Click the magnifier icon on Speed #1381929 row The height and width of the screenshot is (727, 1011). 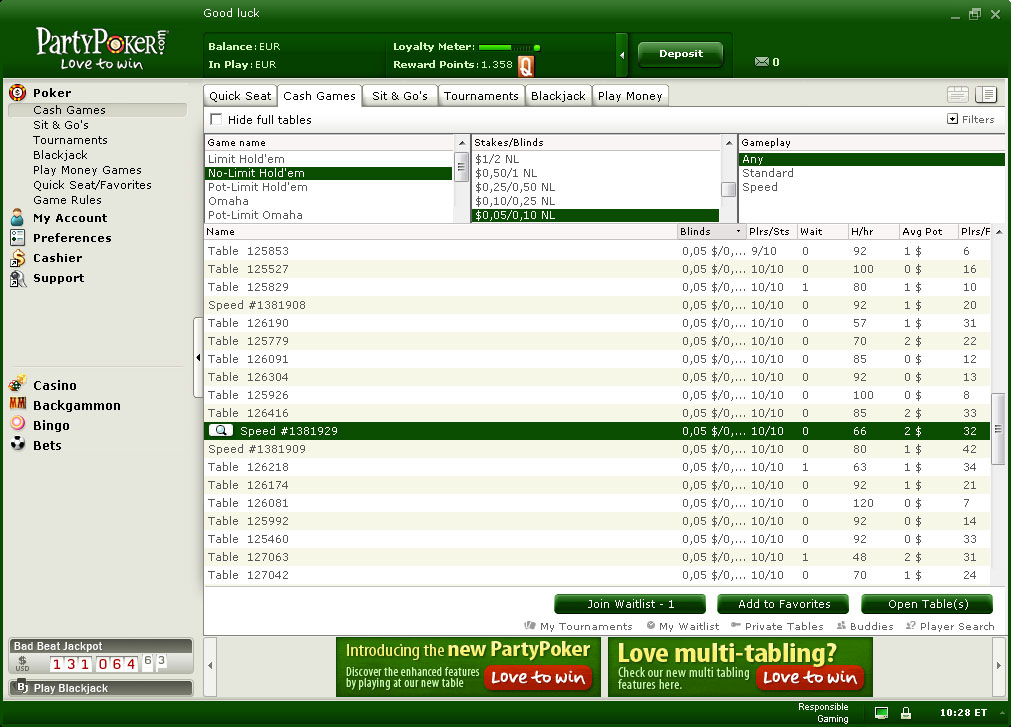(x=221, y=431)
